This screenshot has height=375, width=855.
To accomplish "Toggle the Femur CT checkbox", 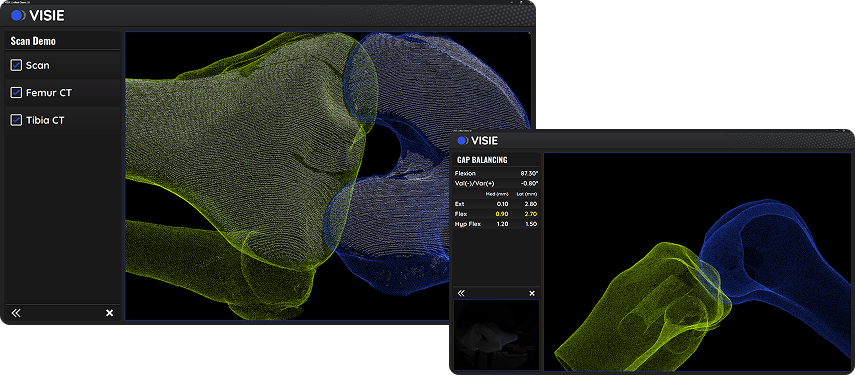I will click(16, 93).
